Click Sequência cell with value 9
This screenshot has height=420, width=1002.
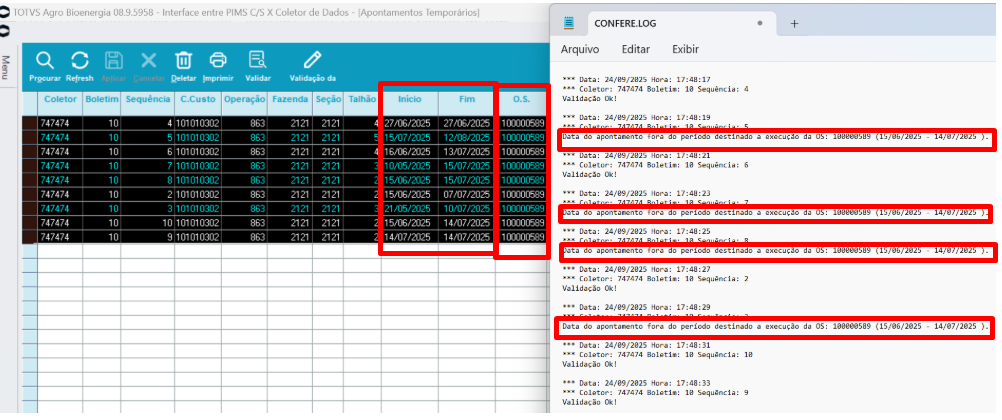coord(148,237)
